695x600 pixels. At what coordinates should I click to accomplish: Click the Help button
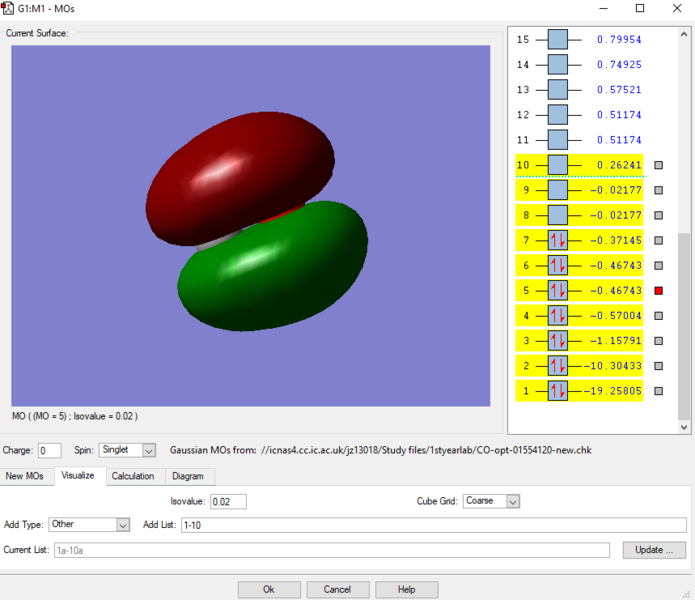[x=406, y=589]
